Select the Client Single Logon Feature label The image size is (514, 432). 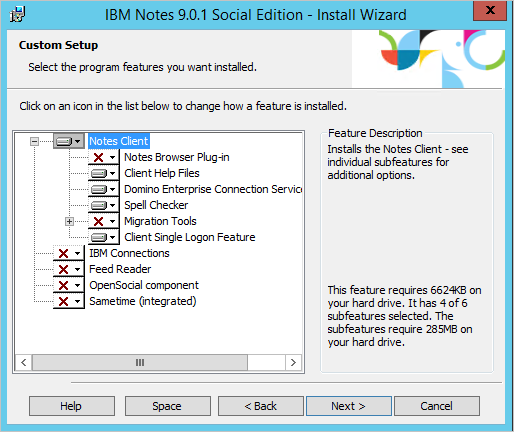(190, 237)
